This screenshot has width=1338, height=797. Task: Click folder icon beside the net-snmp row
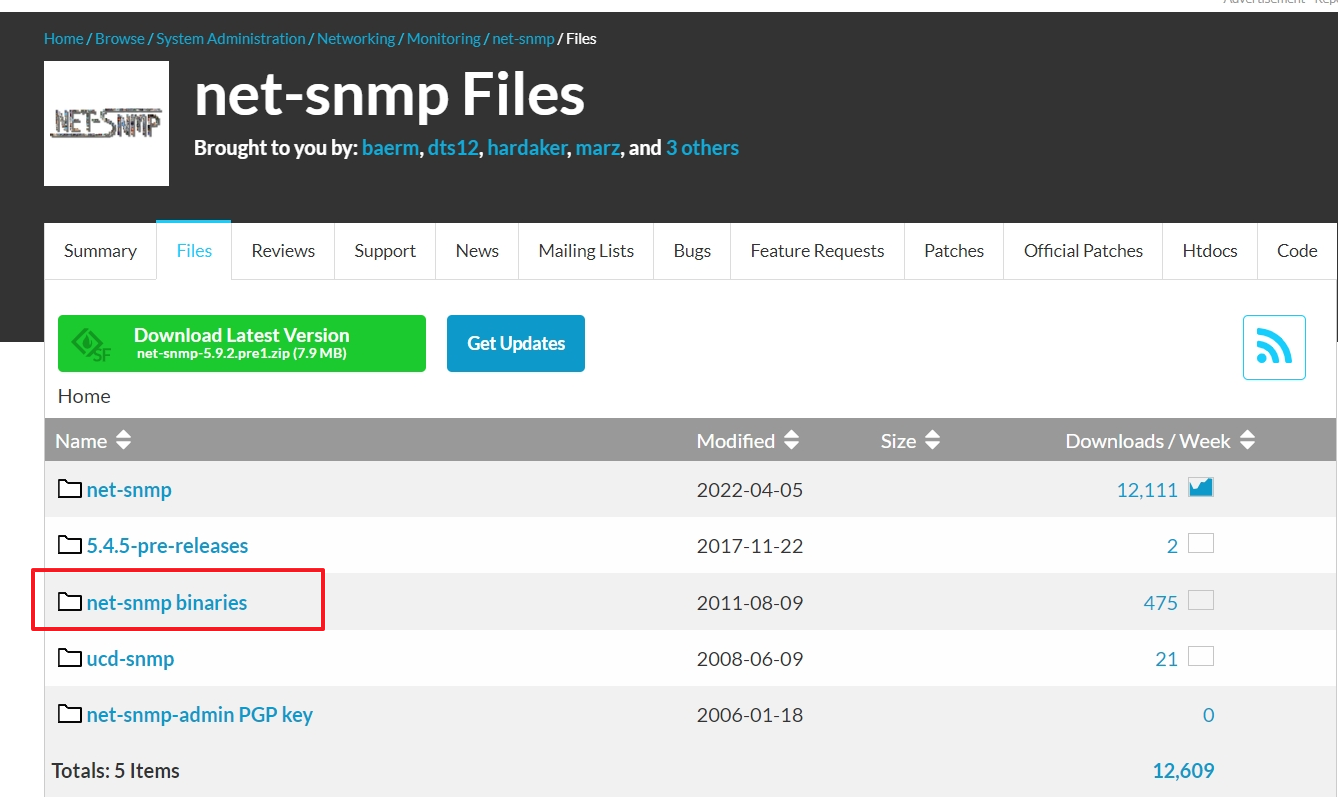pos(69,489)
